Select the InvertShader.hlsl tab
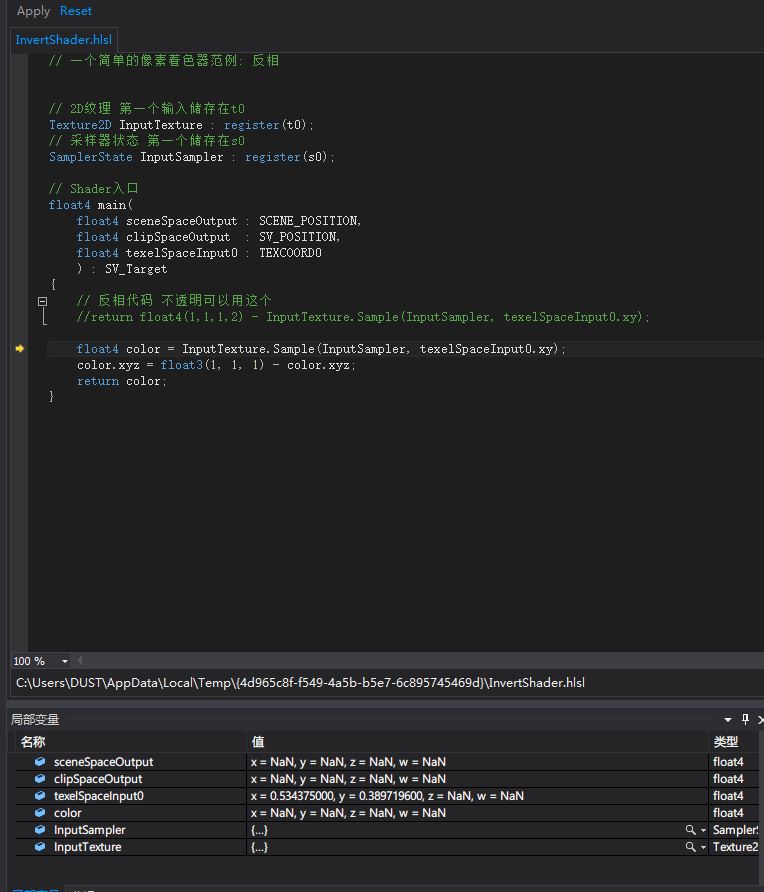The height and width of the screenshot is (892, 764). pyautogui.click(x=64, y=40)
